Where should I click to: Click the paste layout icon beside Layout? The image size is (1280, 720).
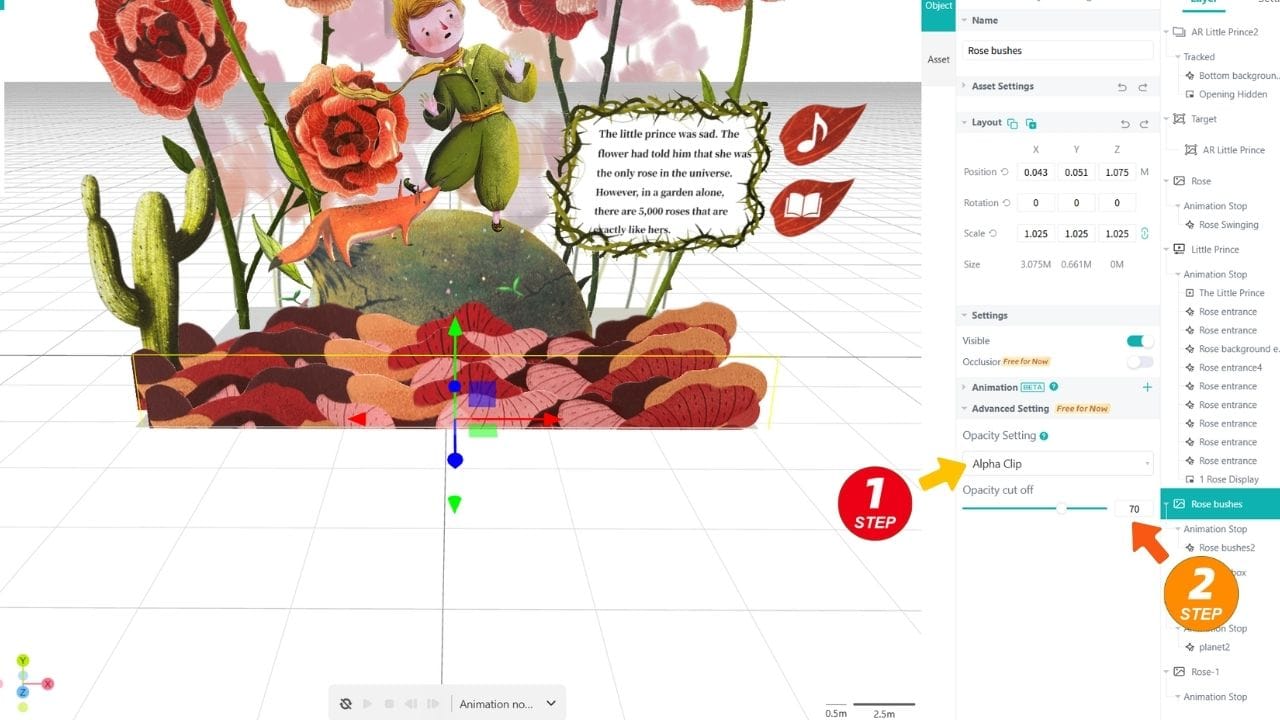(1031, 123)
